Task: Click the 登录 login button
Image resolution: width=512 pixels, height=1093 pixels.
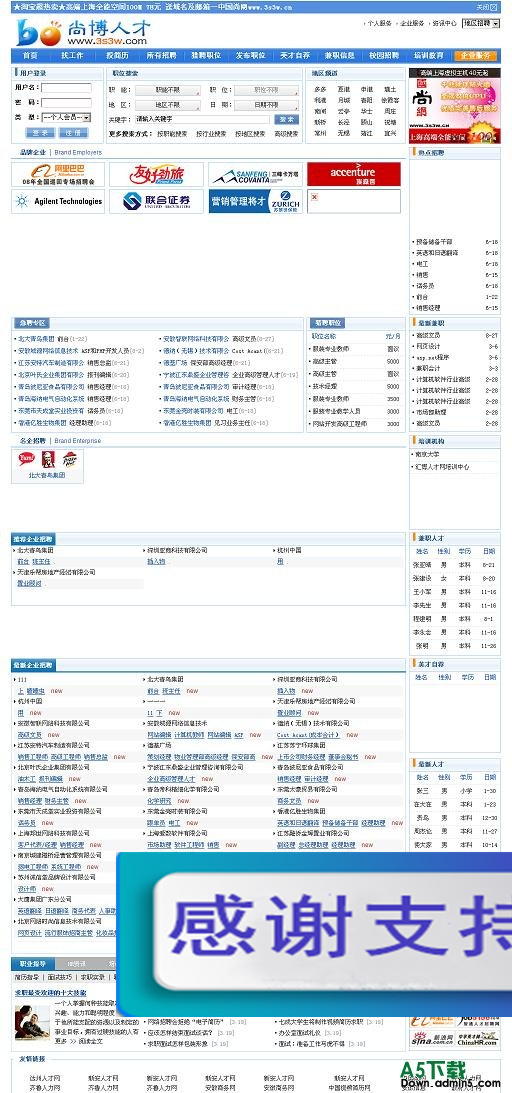Action: (x=40, y=132)
